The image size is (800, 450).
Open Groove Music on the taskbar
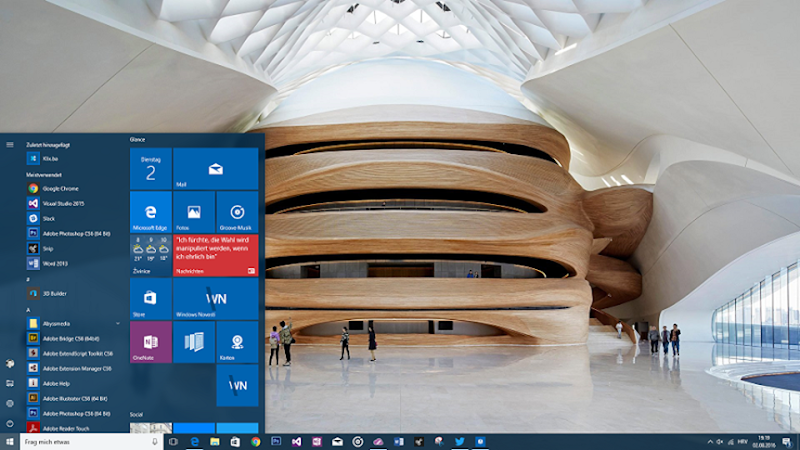coord(358,442)
